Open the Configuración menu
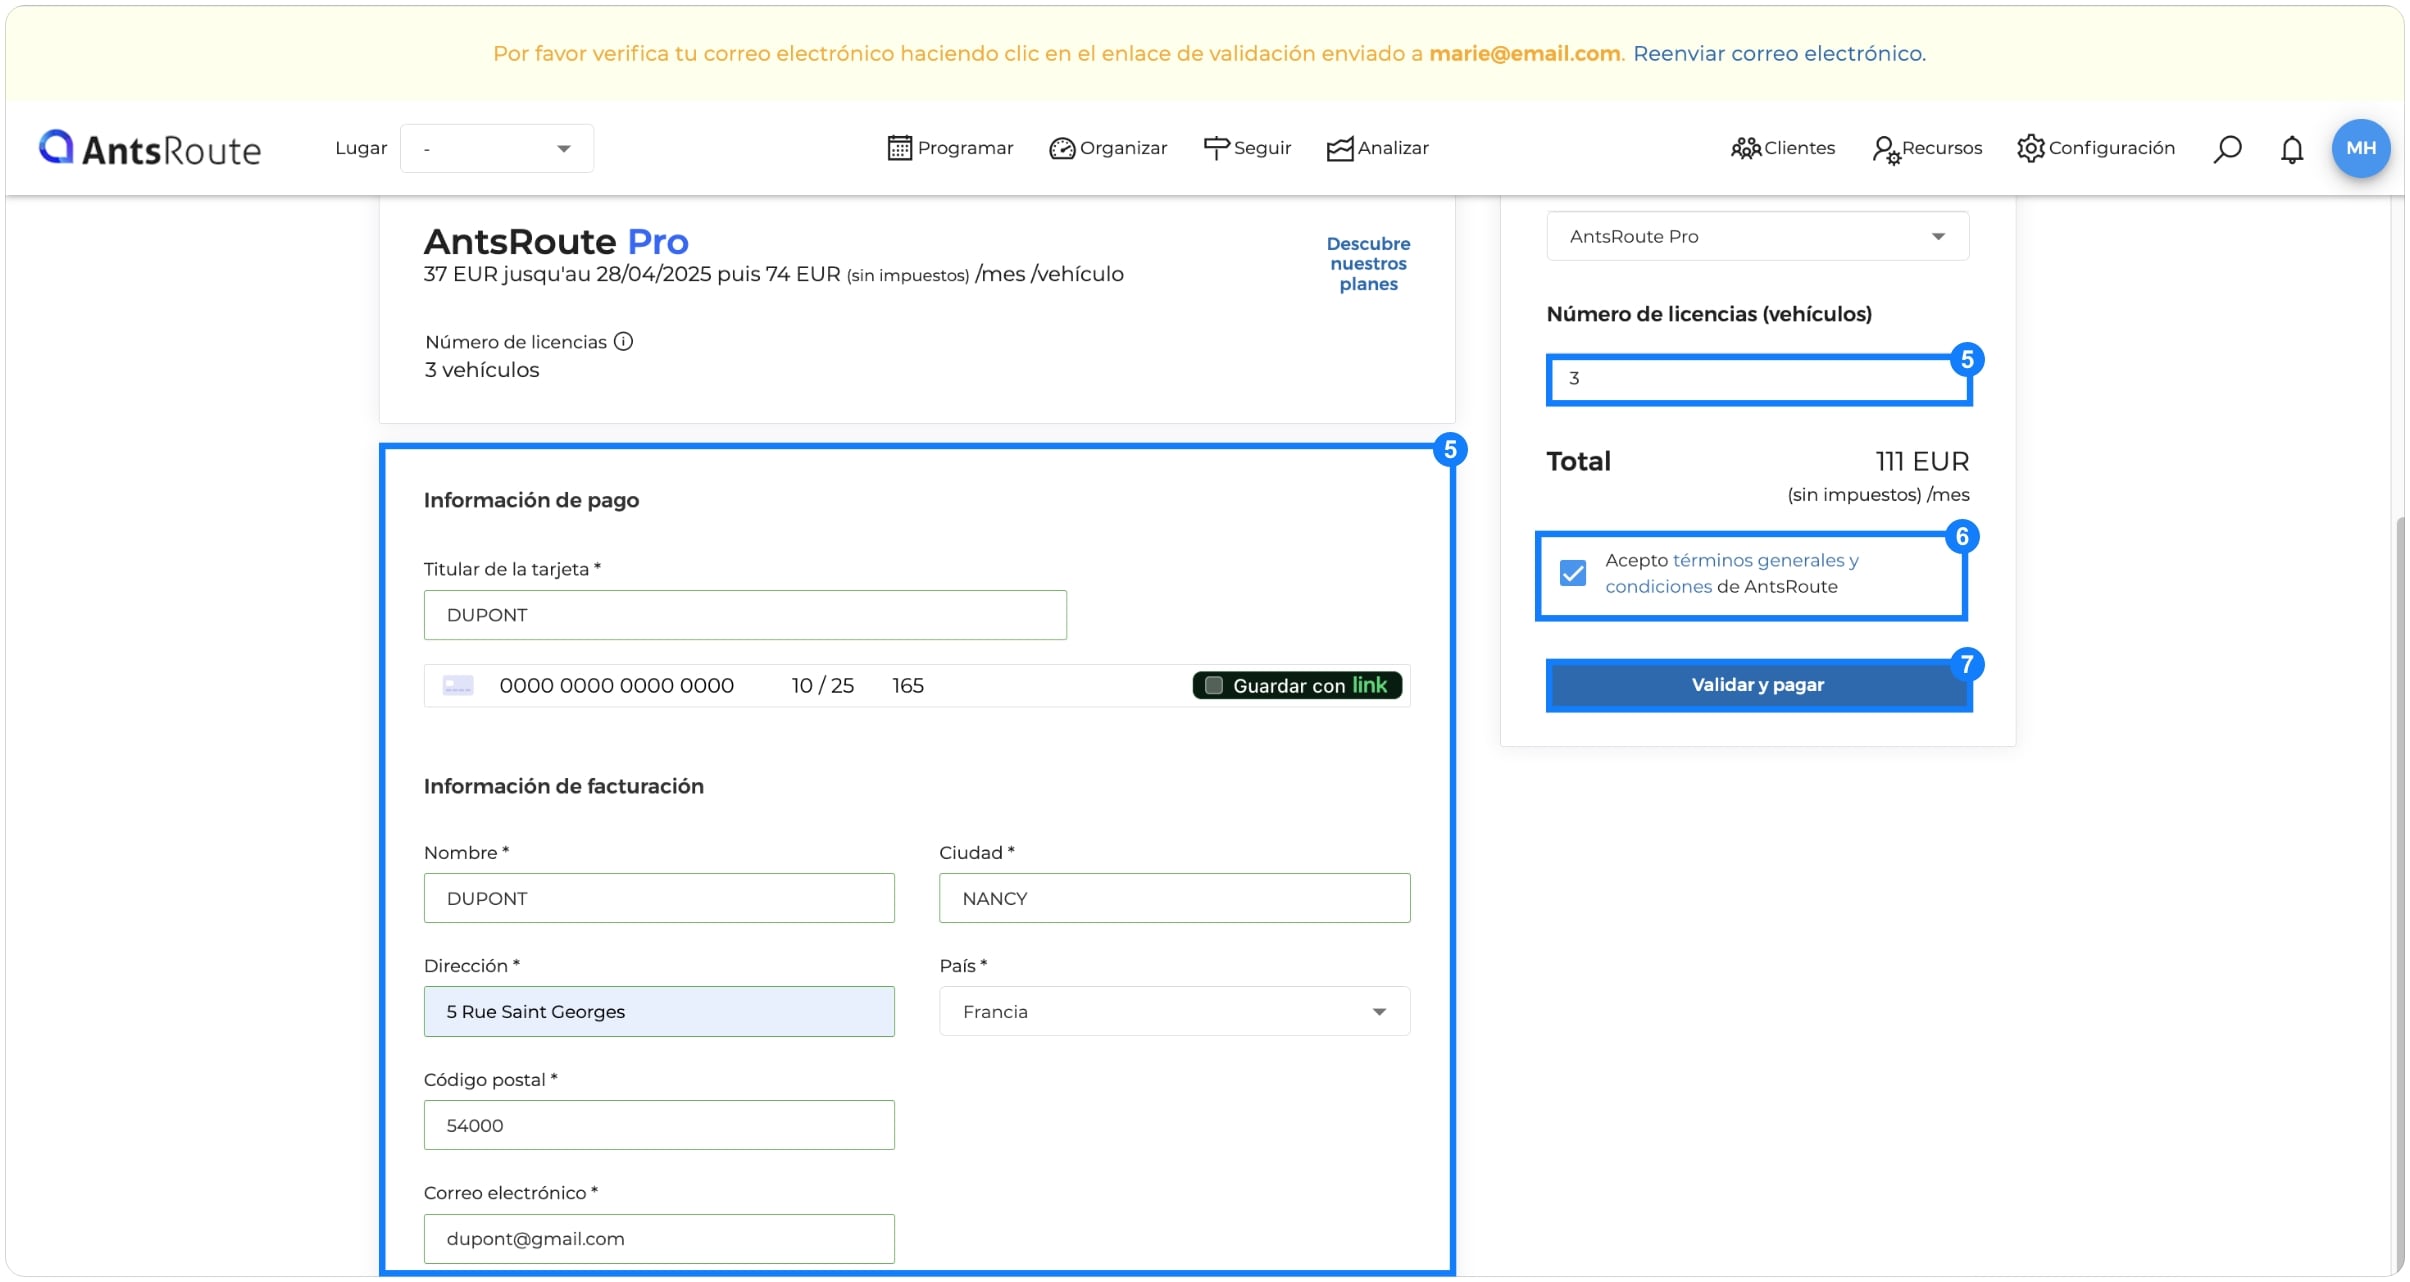 pos(2096,148)
